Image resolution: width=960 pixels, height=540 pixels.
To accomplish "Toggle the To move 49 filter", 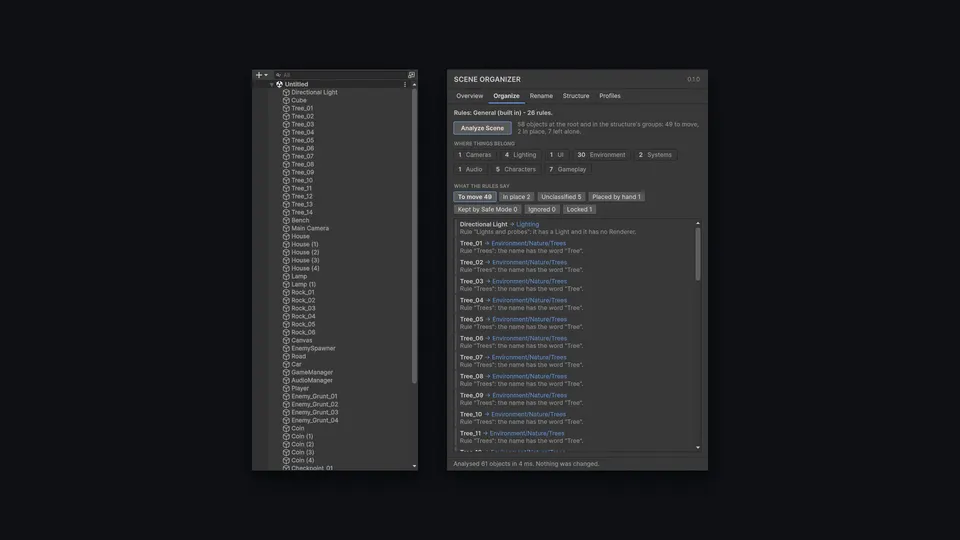I will [x=475, y=197].
